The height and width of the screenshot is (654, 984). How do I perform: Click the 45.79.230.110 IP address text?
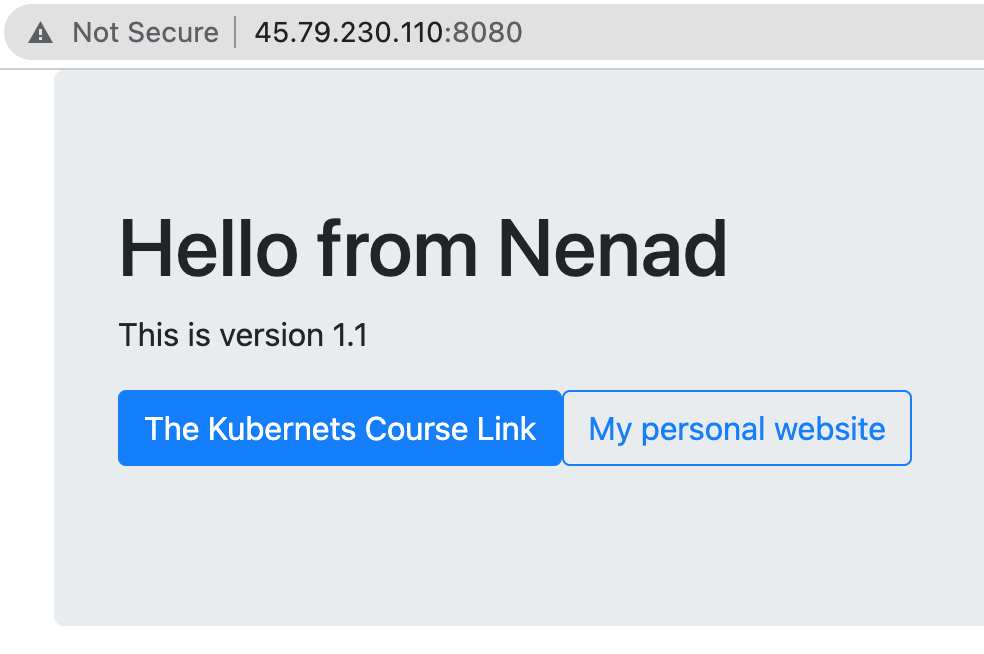coord(349,33)
